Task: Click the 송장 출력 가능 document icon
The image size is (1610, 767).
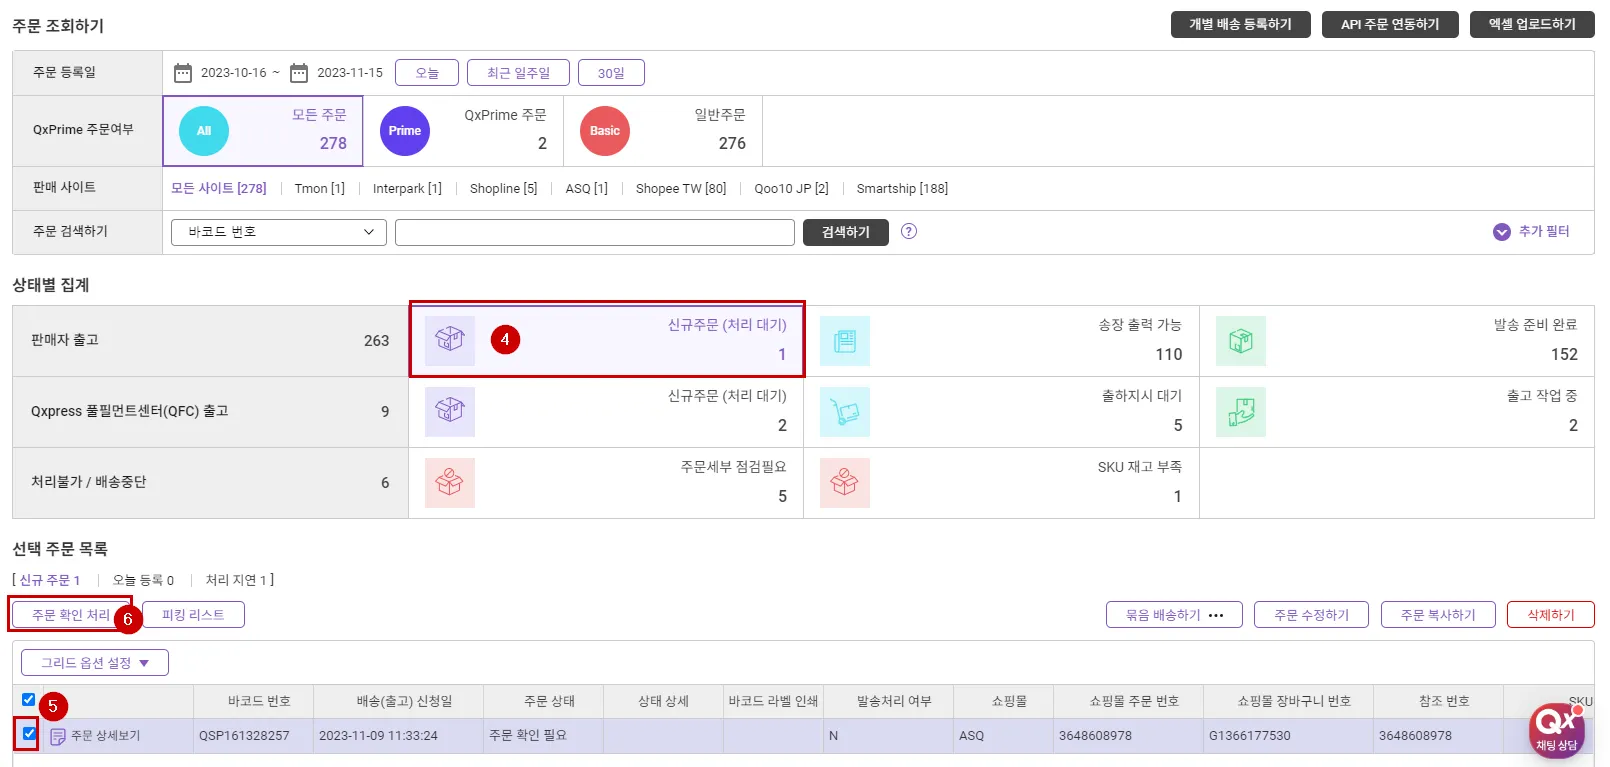Action: point(845,341)
